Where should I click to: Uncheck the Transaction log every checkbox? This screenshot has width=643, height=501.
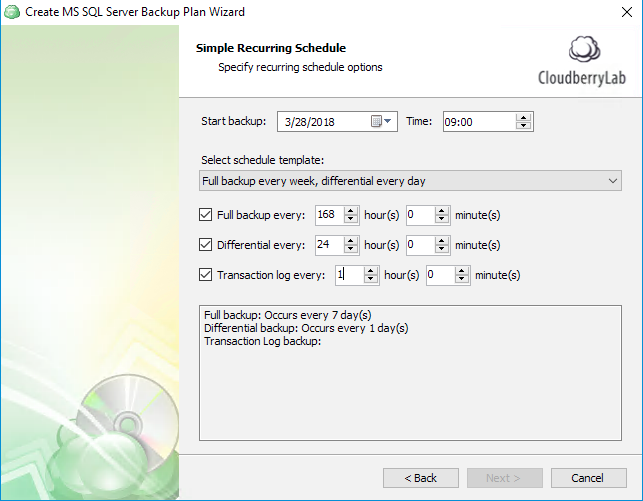tap(205, 274)
